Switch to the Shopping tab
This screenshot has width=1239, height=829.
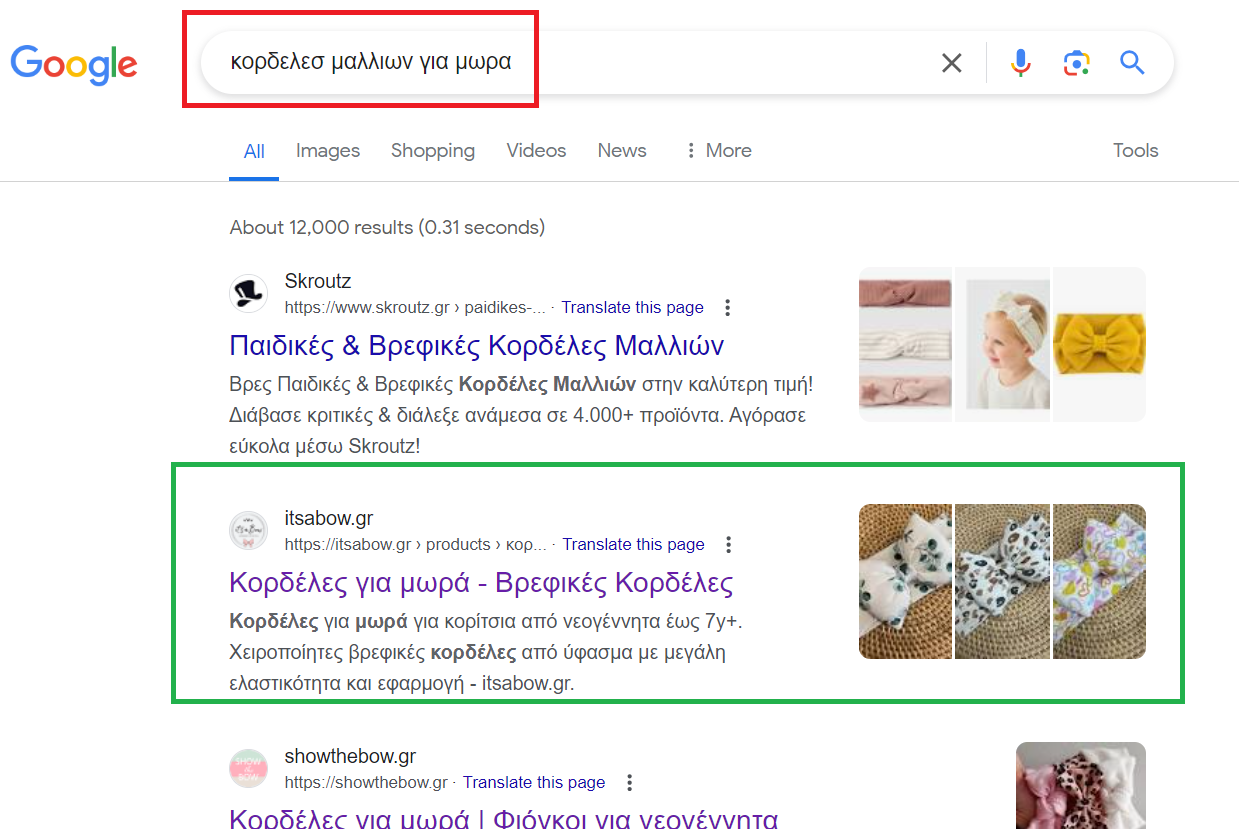point(432,151)
